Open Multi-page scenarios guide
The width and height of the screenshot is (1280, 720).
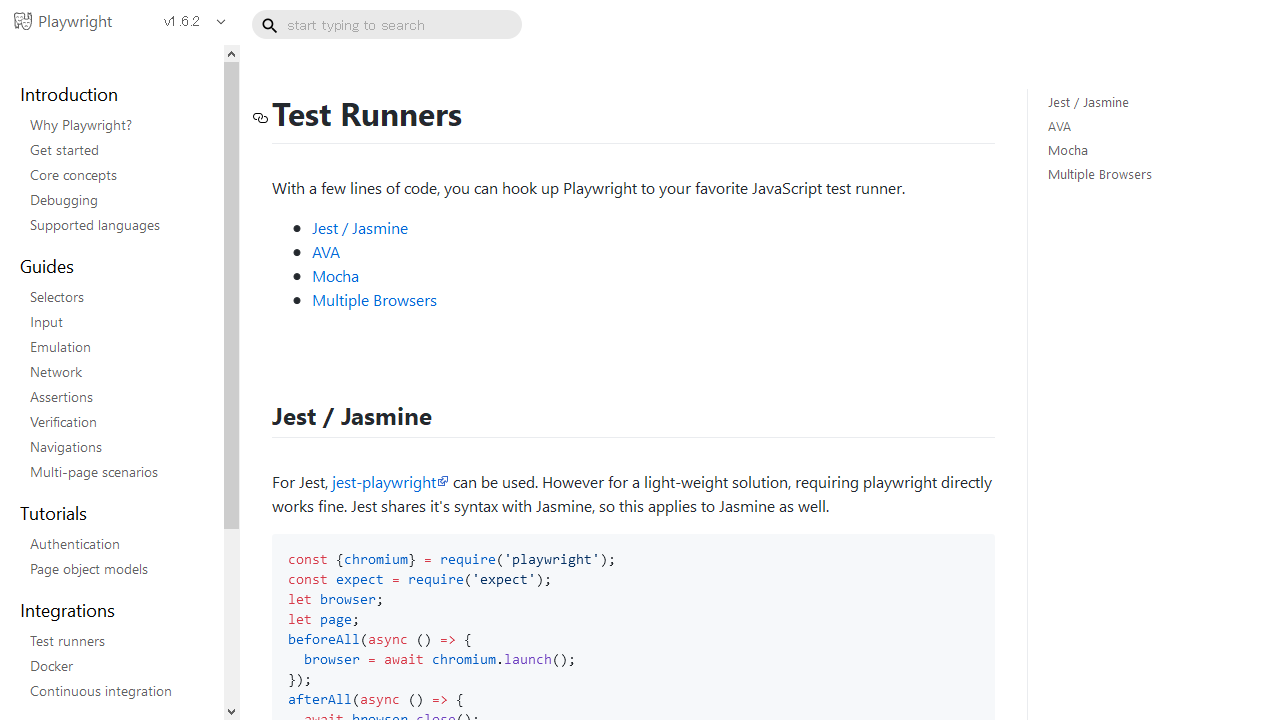point(94,472)
